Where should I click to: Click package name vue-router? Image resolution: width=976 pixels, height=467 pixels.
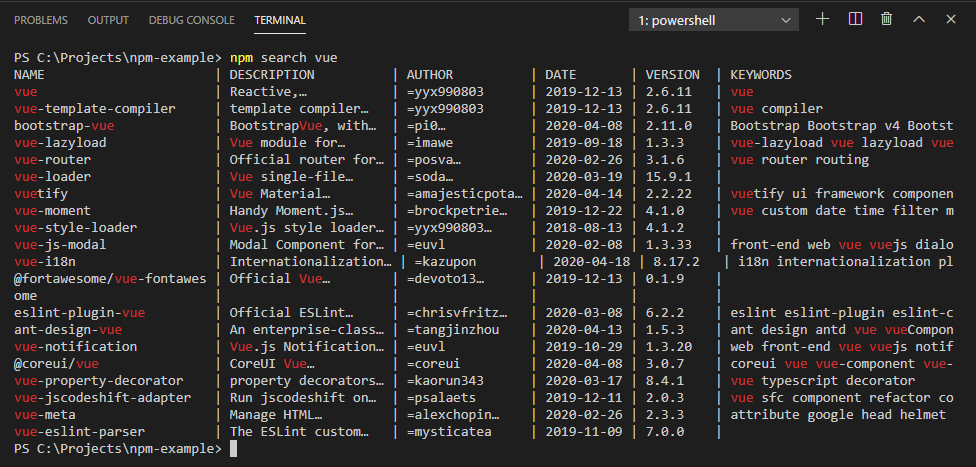(x=52, y=160)
